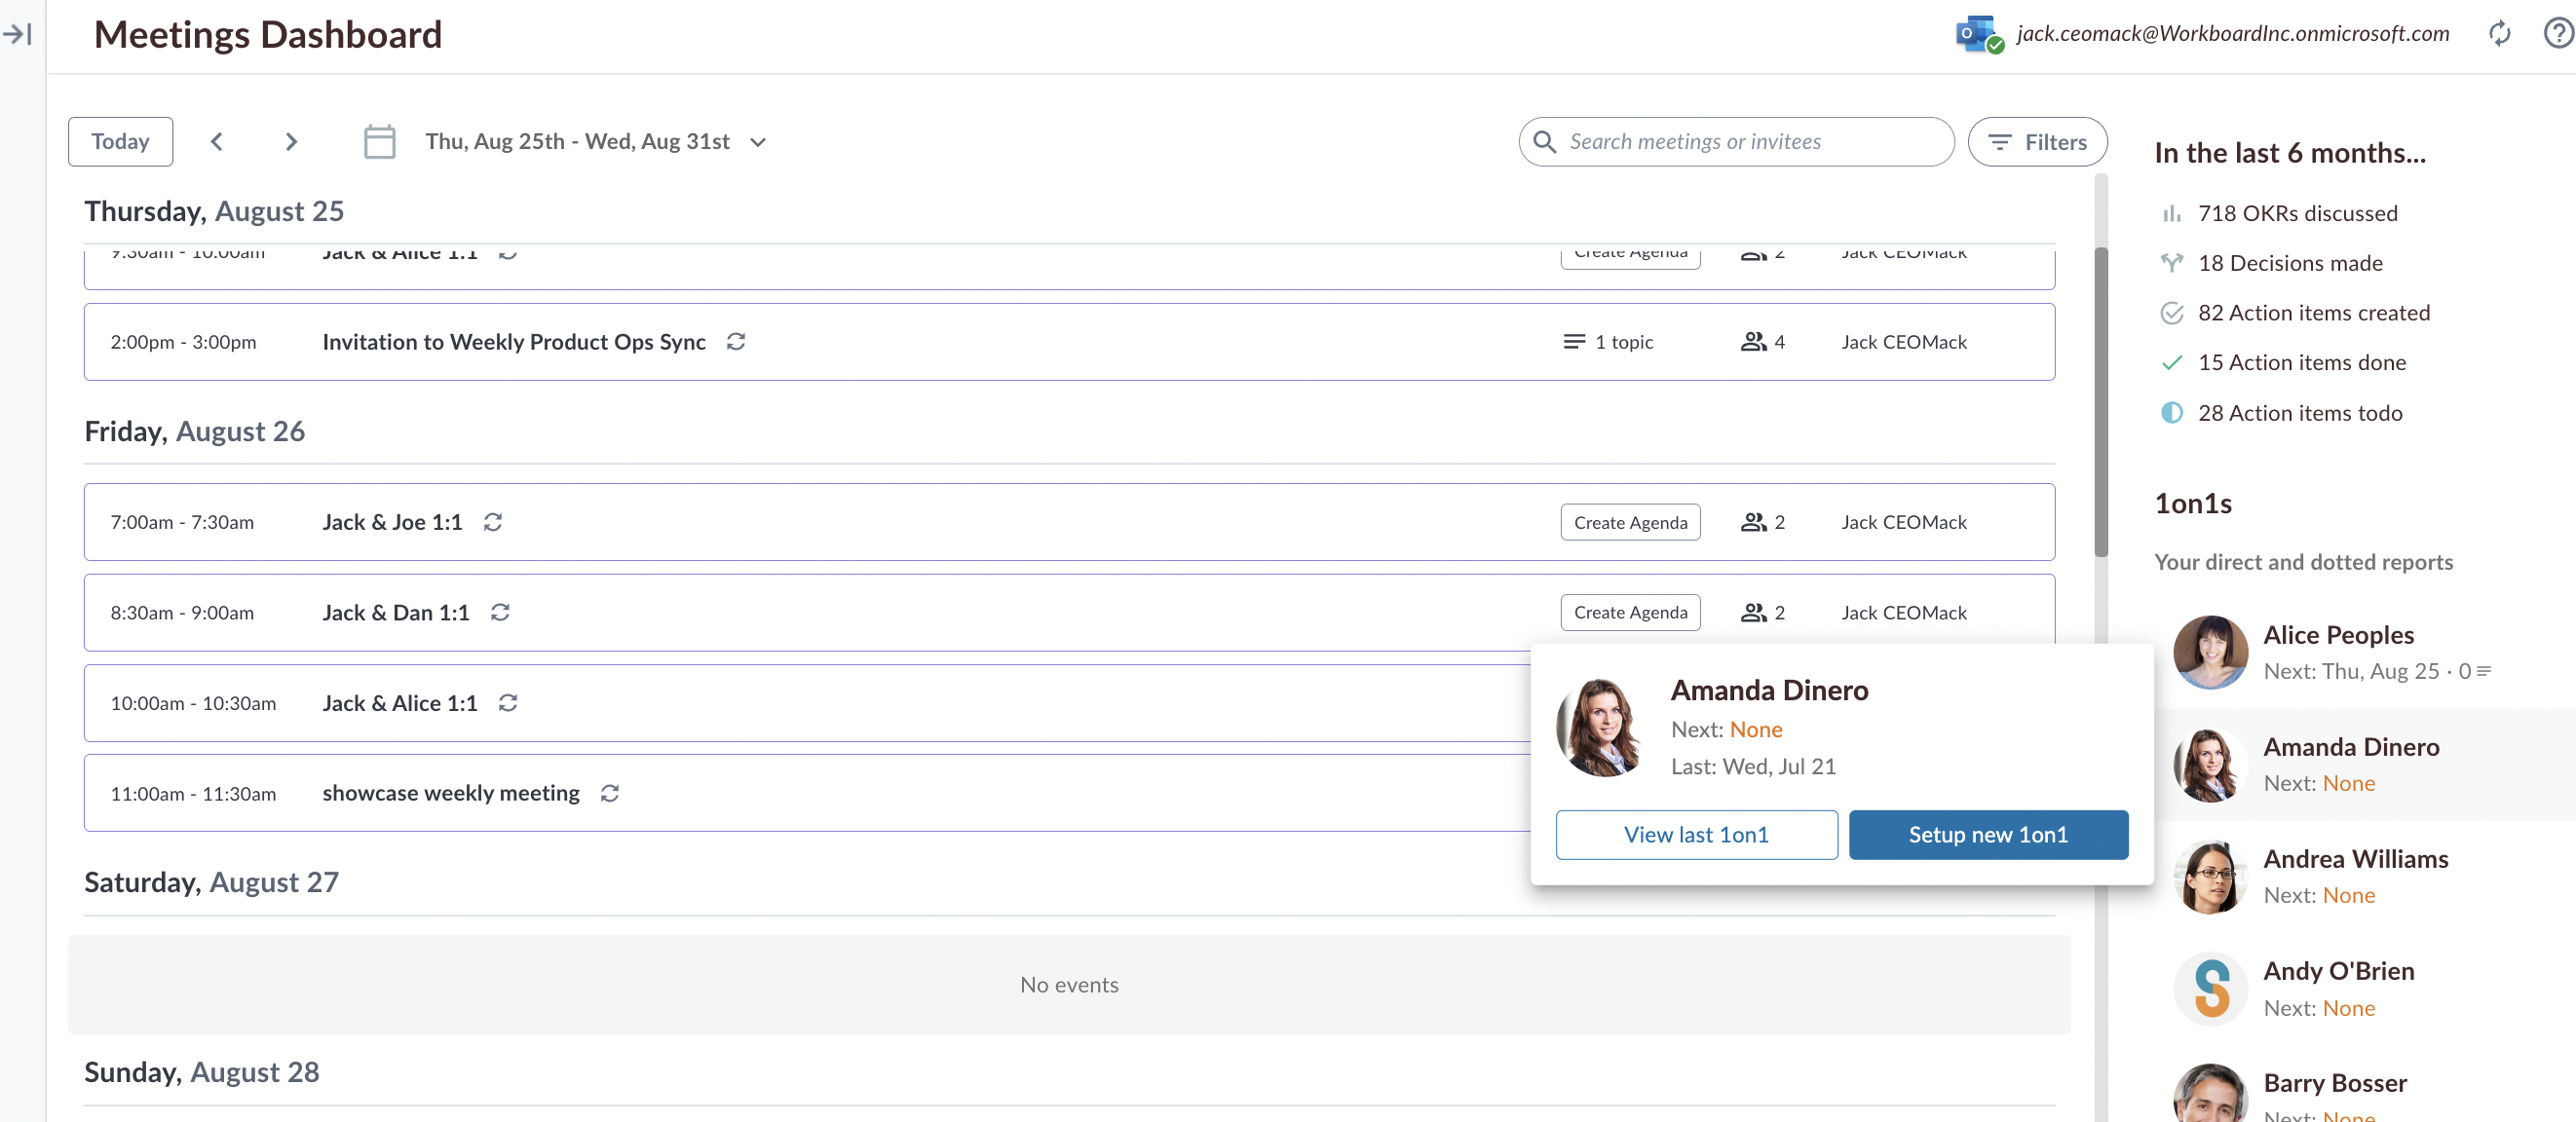The image size is (2576, 1122).
Task: Click the 2:00pm - 3:00pm time slot
Action: tap(183, 342)
